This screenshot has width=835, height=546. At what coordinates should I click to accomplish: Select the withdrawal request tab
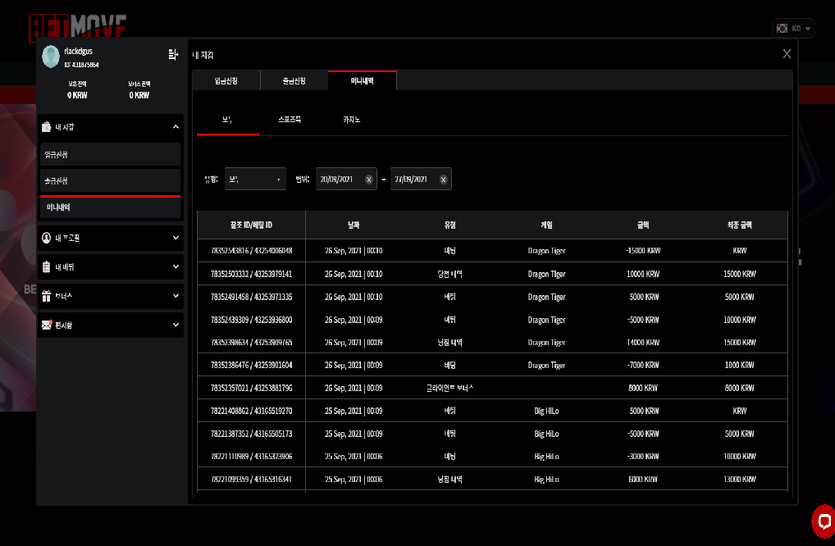pyautogui.click(x=294, y=81)
